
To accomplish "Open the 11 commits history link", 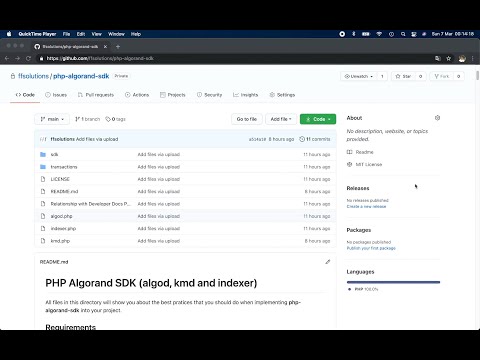I will click(x=315, y=139).
